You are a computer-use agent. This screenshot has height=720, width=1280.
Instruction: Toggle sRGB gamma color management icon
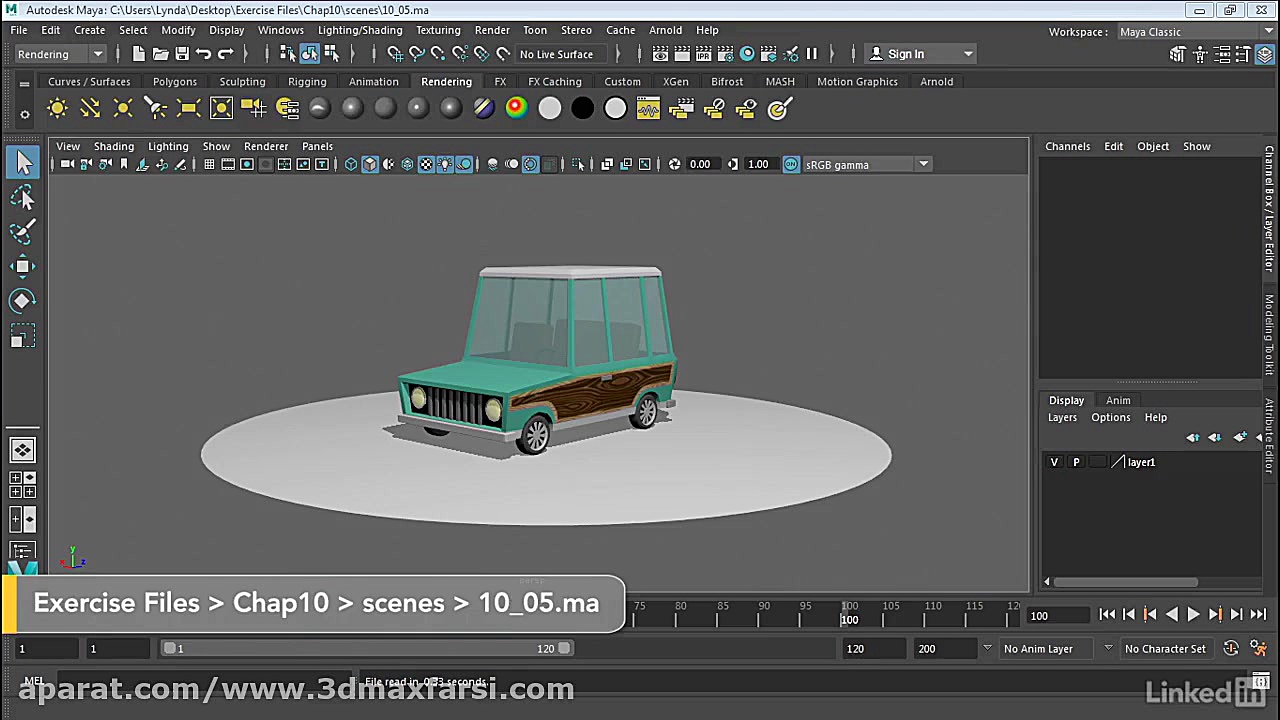(791, 165)
